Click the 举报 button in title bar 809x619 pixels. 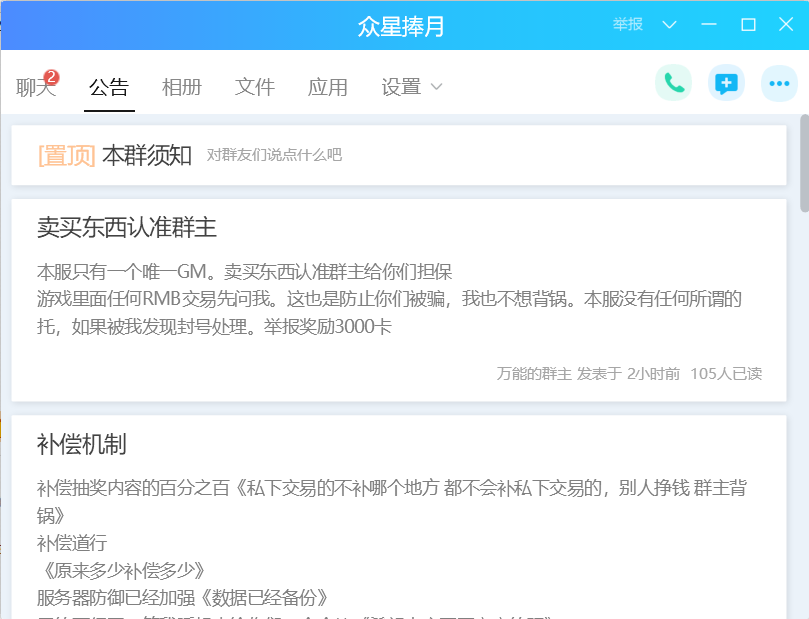point(628,24)
